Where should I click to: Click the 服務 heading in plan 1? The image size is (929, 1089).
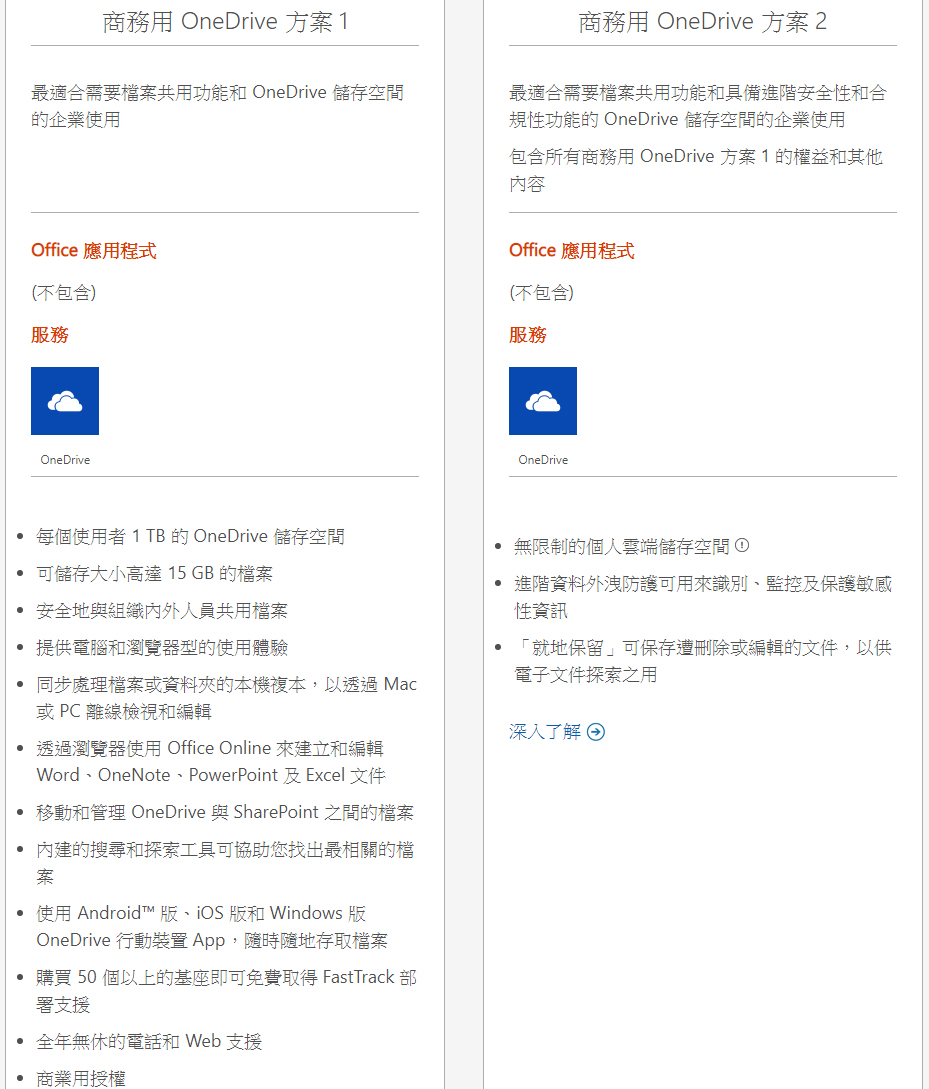tap(50, 335)
